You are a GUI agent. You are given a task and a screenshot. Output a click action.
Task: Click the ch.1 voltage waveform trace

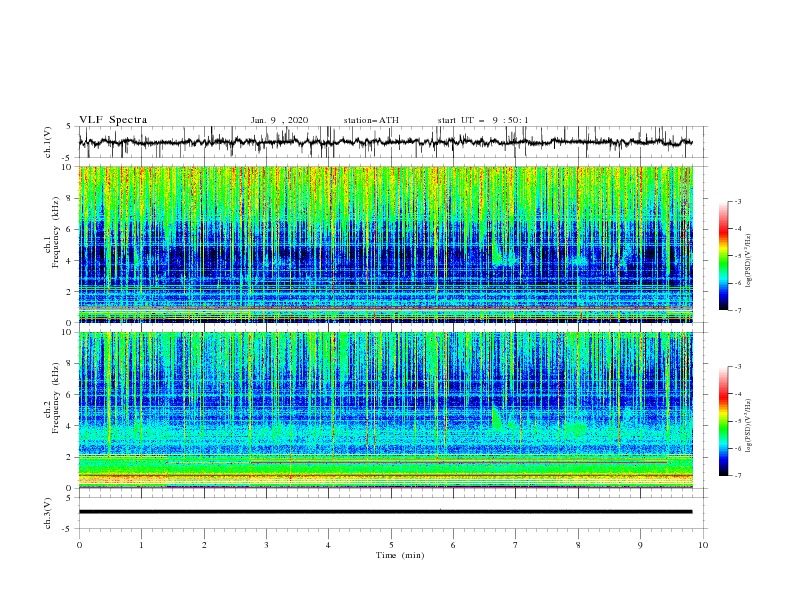(385, 142)
